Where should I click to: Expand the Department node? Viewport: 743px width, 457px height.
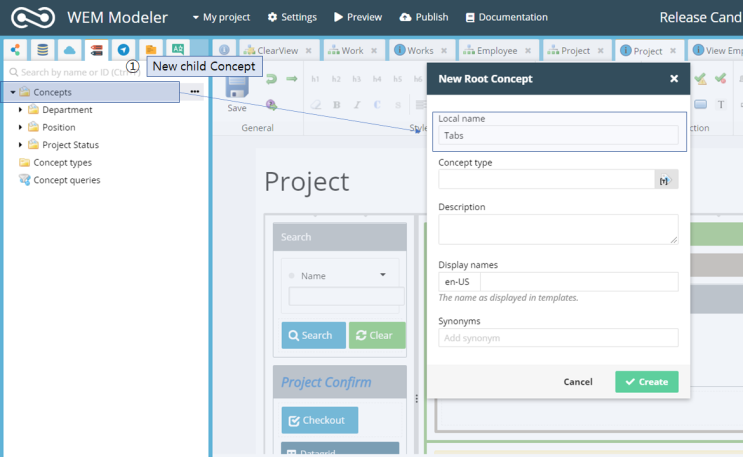pyautogui.click(x=20, y=110)
